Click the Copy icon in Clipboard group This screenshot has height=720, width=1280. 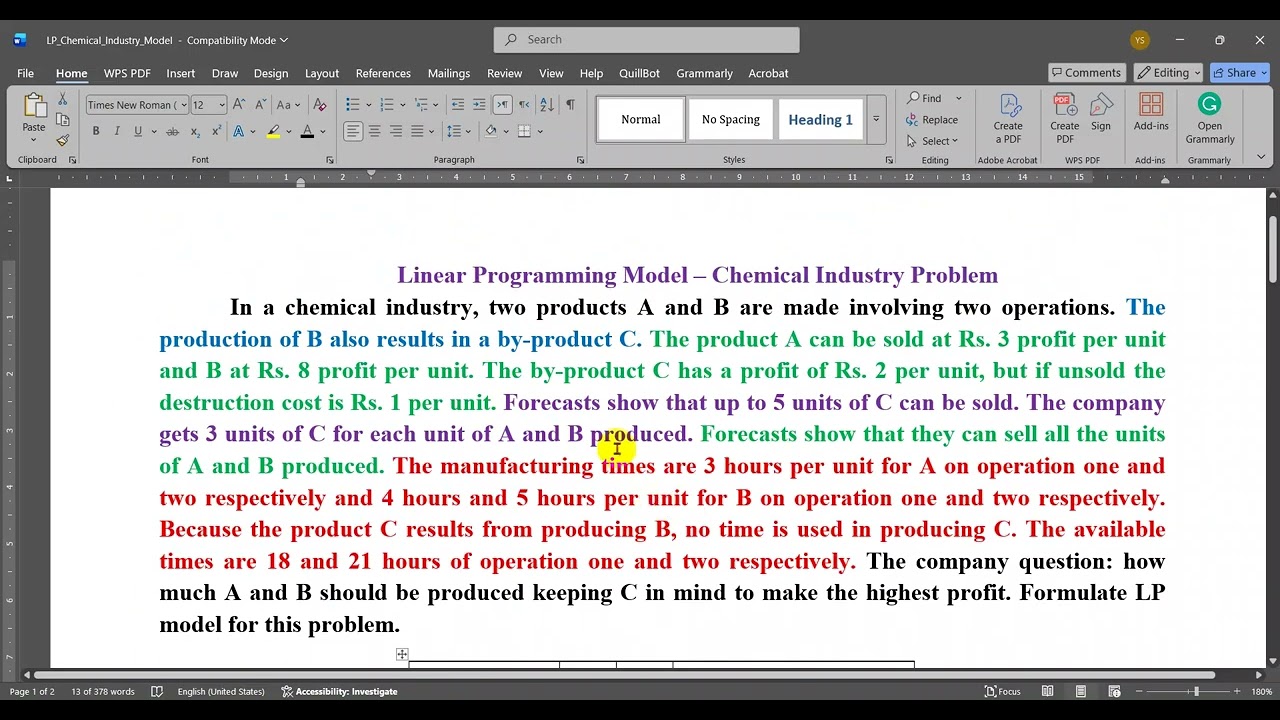point(62,120)
